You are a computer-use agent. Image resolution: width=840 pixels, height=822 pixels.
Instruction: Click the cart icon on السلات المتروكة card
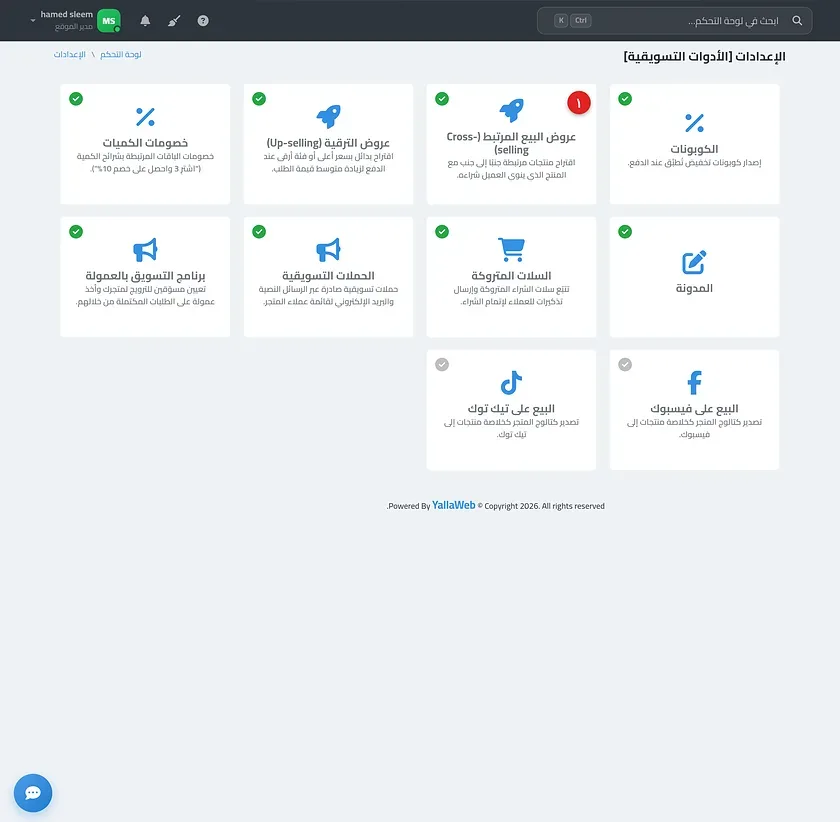pyautogui.click(x=511, y=249)
